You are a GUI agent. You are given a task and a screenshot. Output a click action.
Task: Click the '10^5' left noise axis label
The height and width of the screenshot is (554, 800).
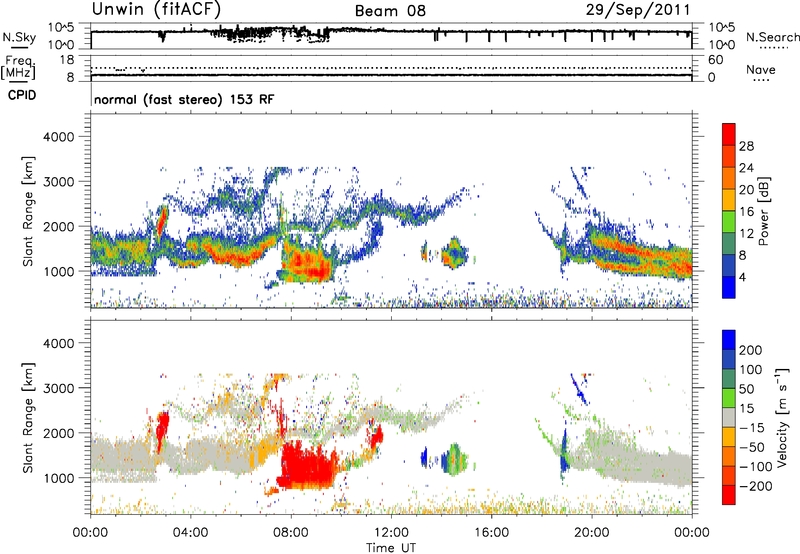(61, 28)
